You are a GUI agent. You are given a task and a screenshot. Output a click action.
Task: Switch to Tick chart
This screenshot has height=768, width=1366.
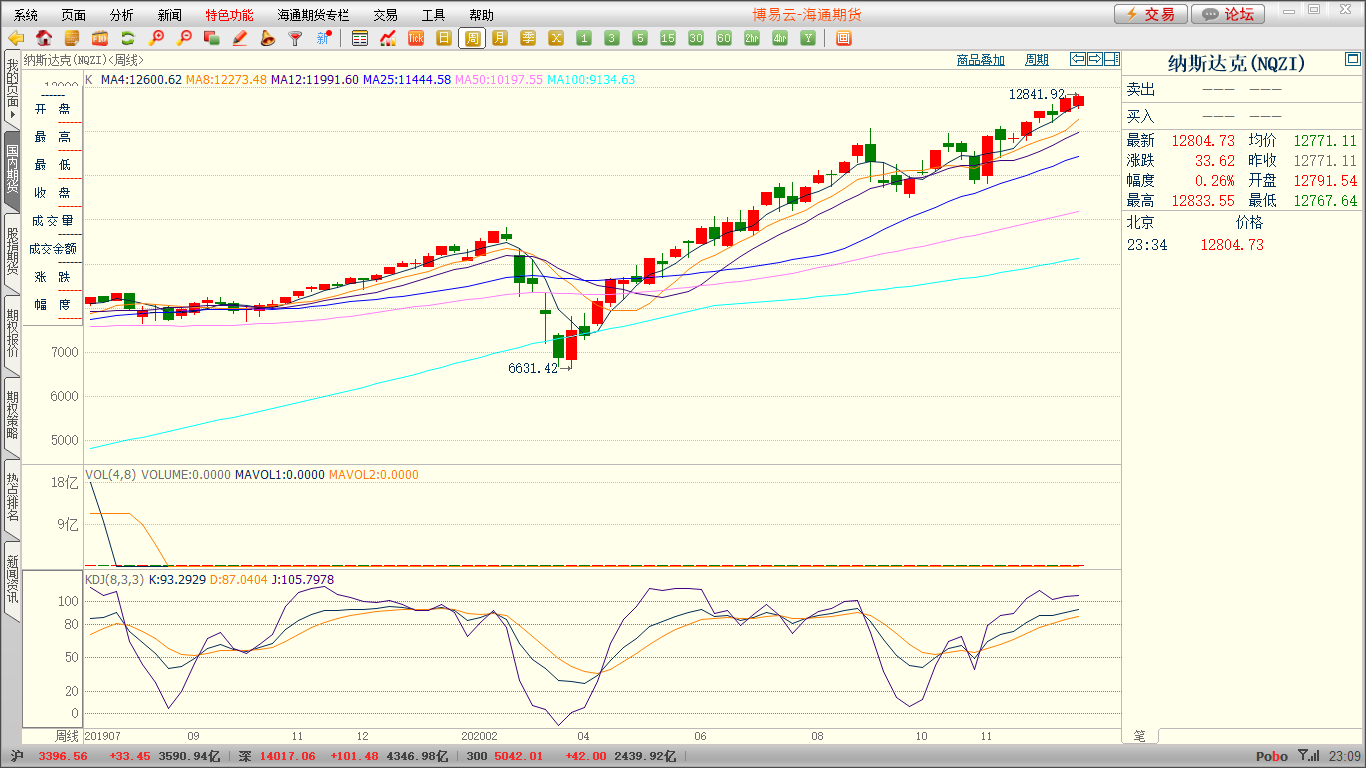[416, 38]
